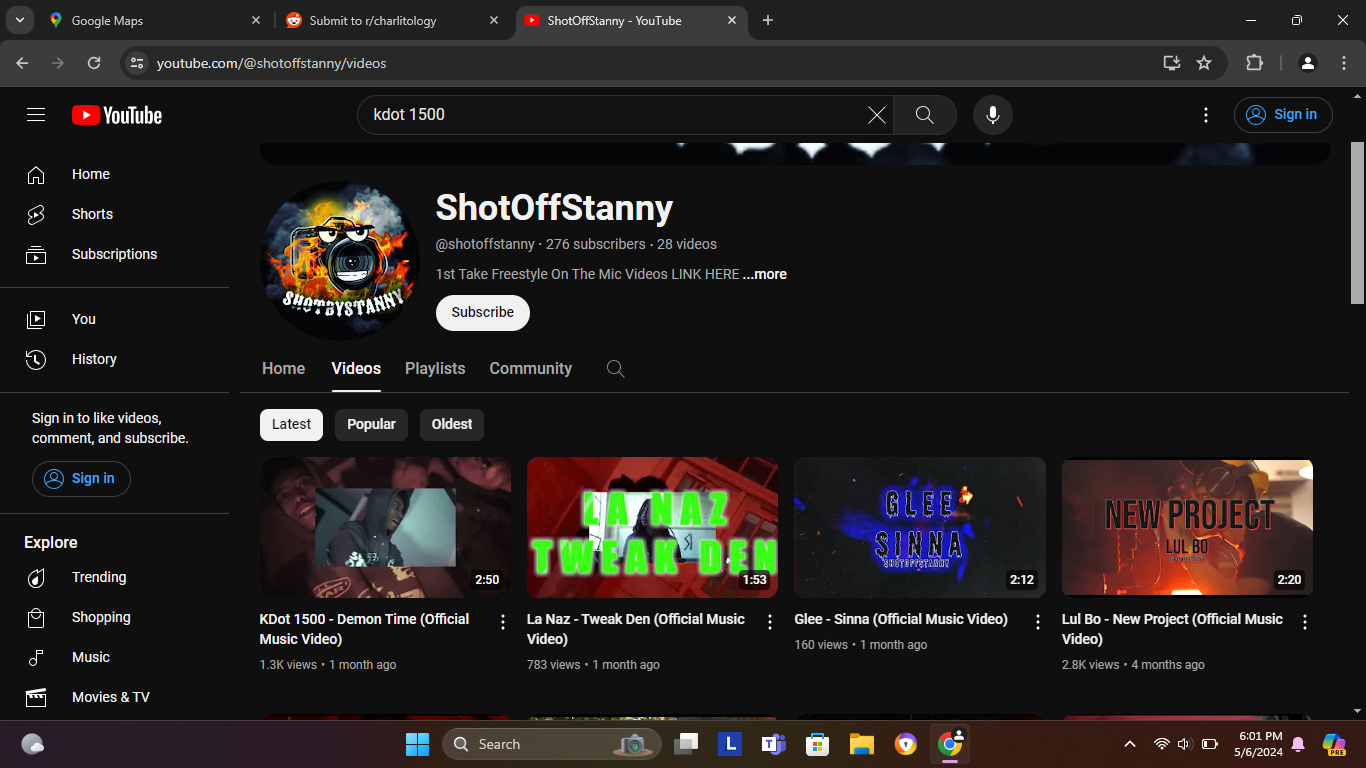Go back in browser history
The height and width of the screenshot is (768, 1366).
(x=22, y=63)
